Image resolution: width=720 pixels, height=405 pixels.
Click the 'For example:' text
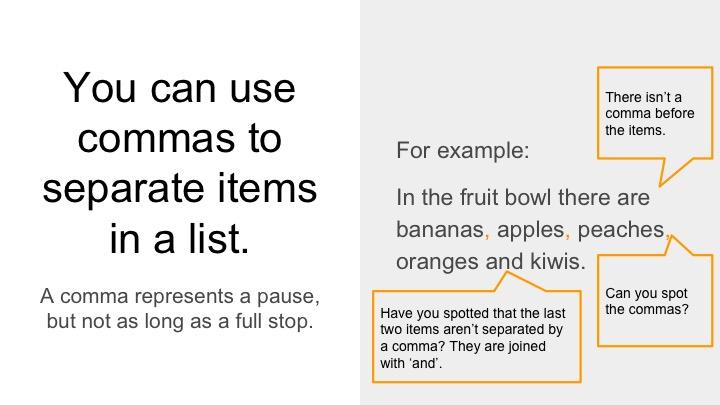(462, 151)
